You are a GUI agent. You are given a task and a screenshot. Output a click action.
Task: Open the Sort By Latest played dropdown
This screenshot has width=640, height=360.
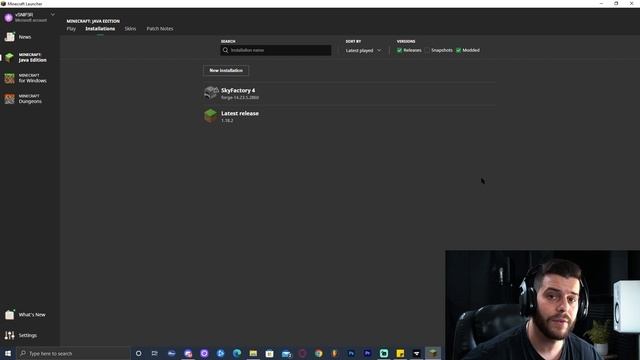(363, 51)
